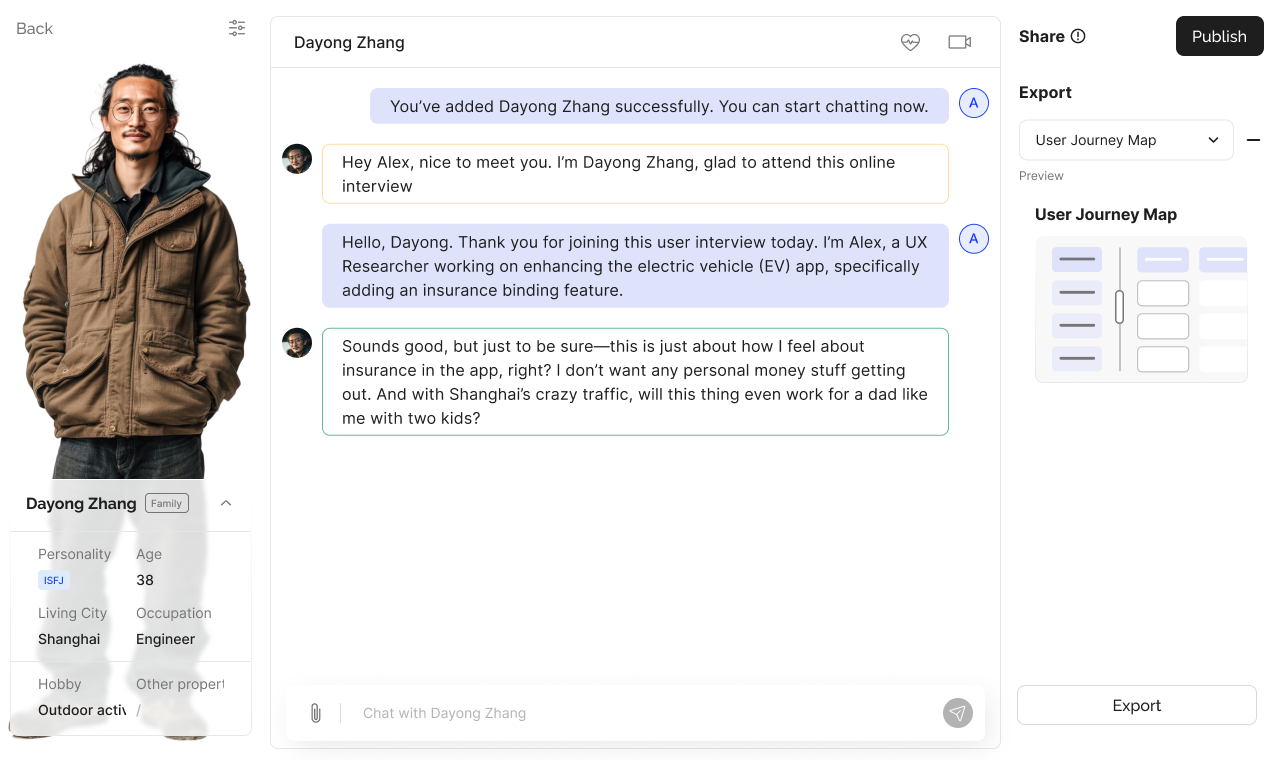The height and width of the screenshot is (760, 1270).
Task: Open the User Journey Map preview thumbnail
Action: [1141, 310]
